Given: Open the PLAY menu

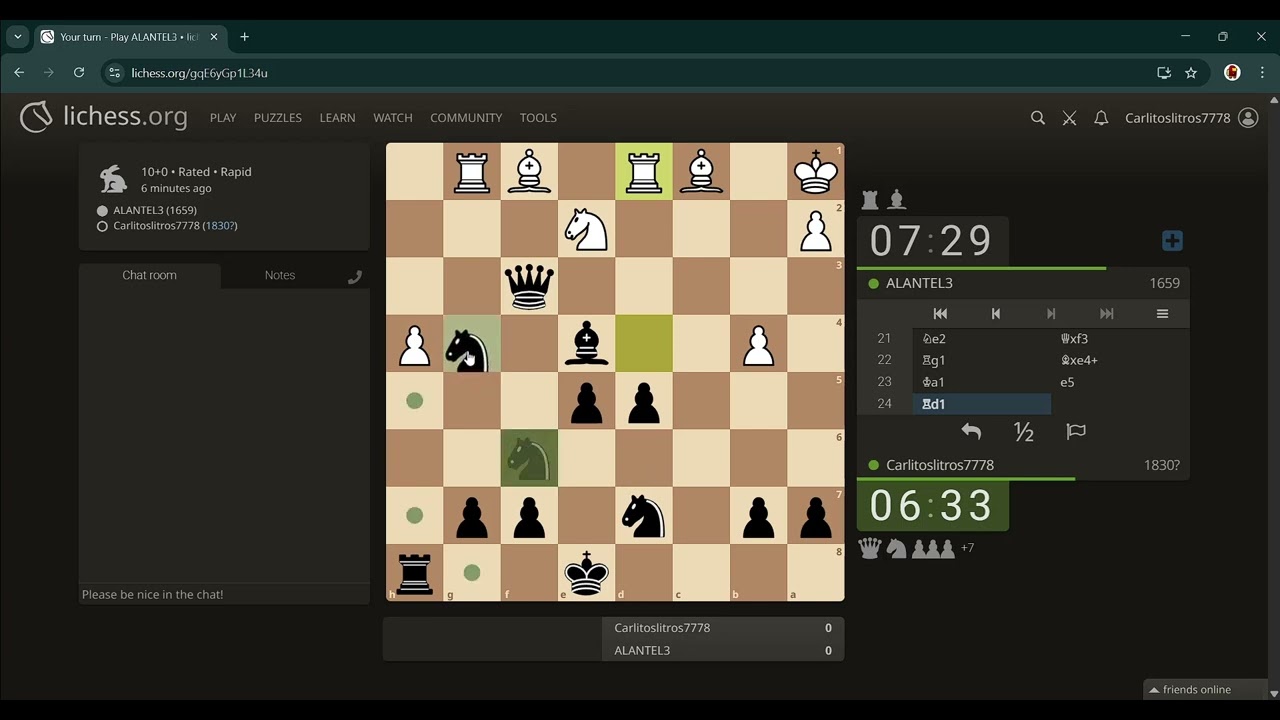Looking at the screenshot, I should tap(223, 118).
